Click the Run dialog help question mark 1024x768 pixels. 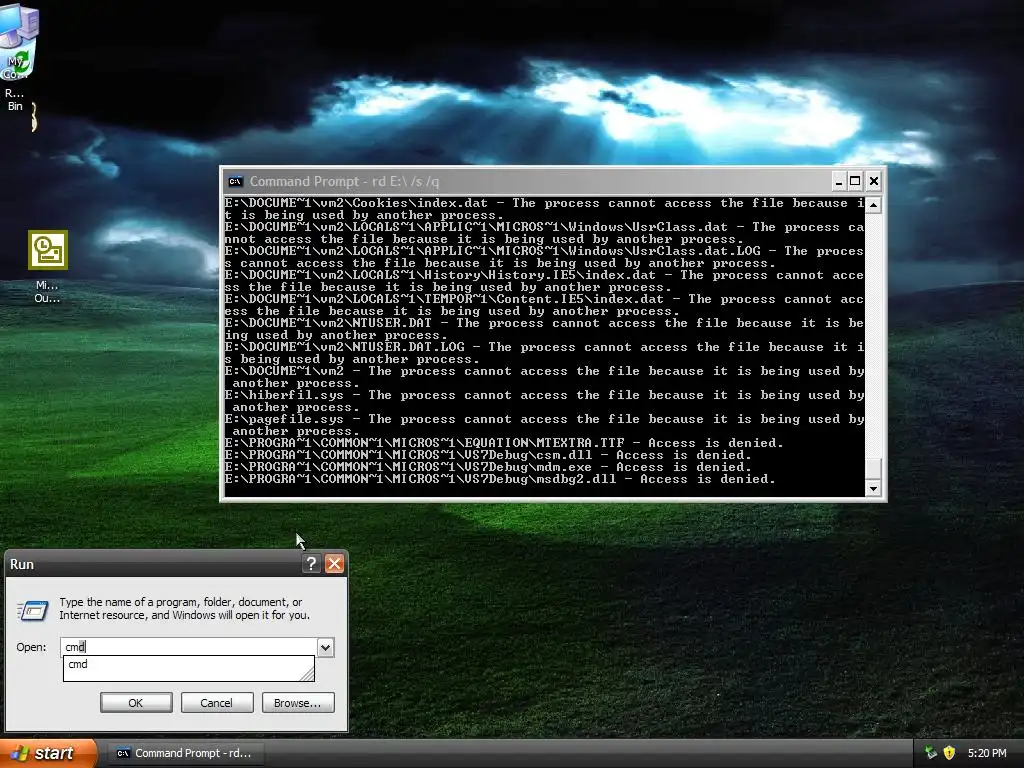pyautogui.click(x=312, y=564)
